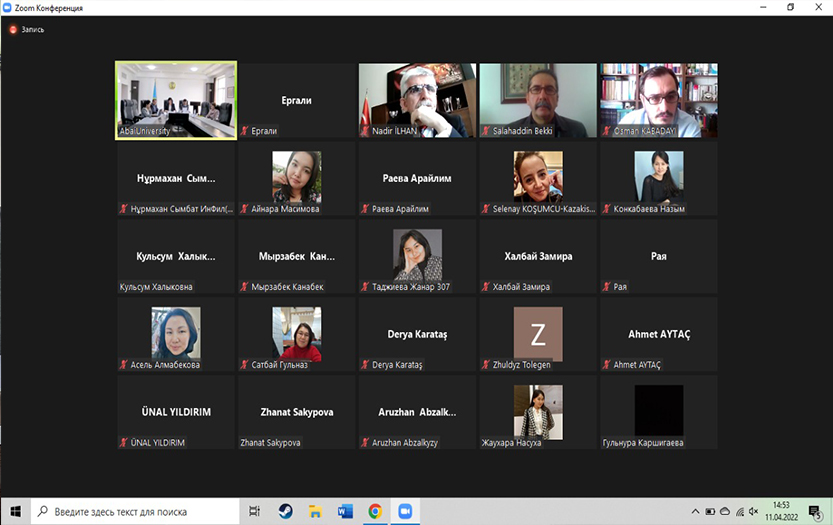
Task: Click the battery icon in the tray
Action: coord(711,511)
